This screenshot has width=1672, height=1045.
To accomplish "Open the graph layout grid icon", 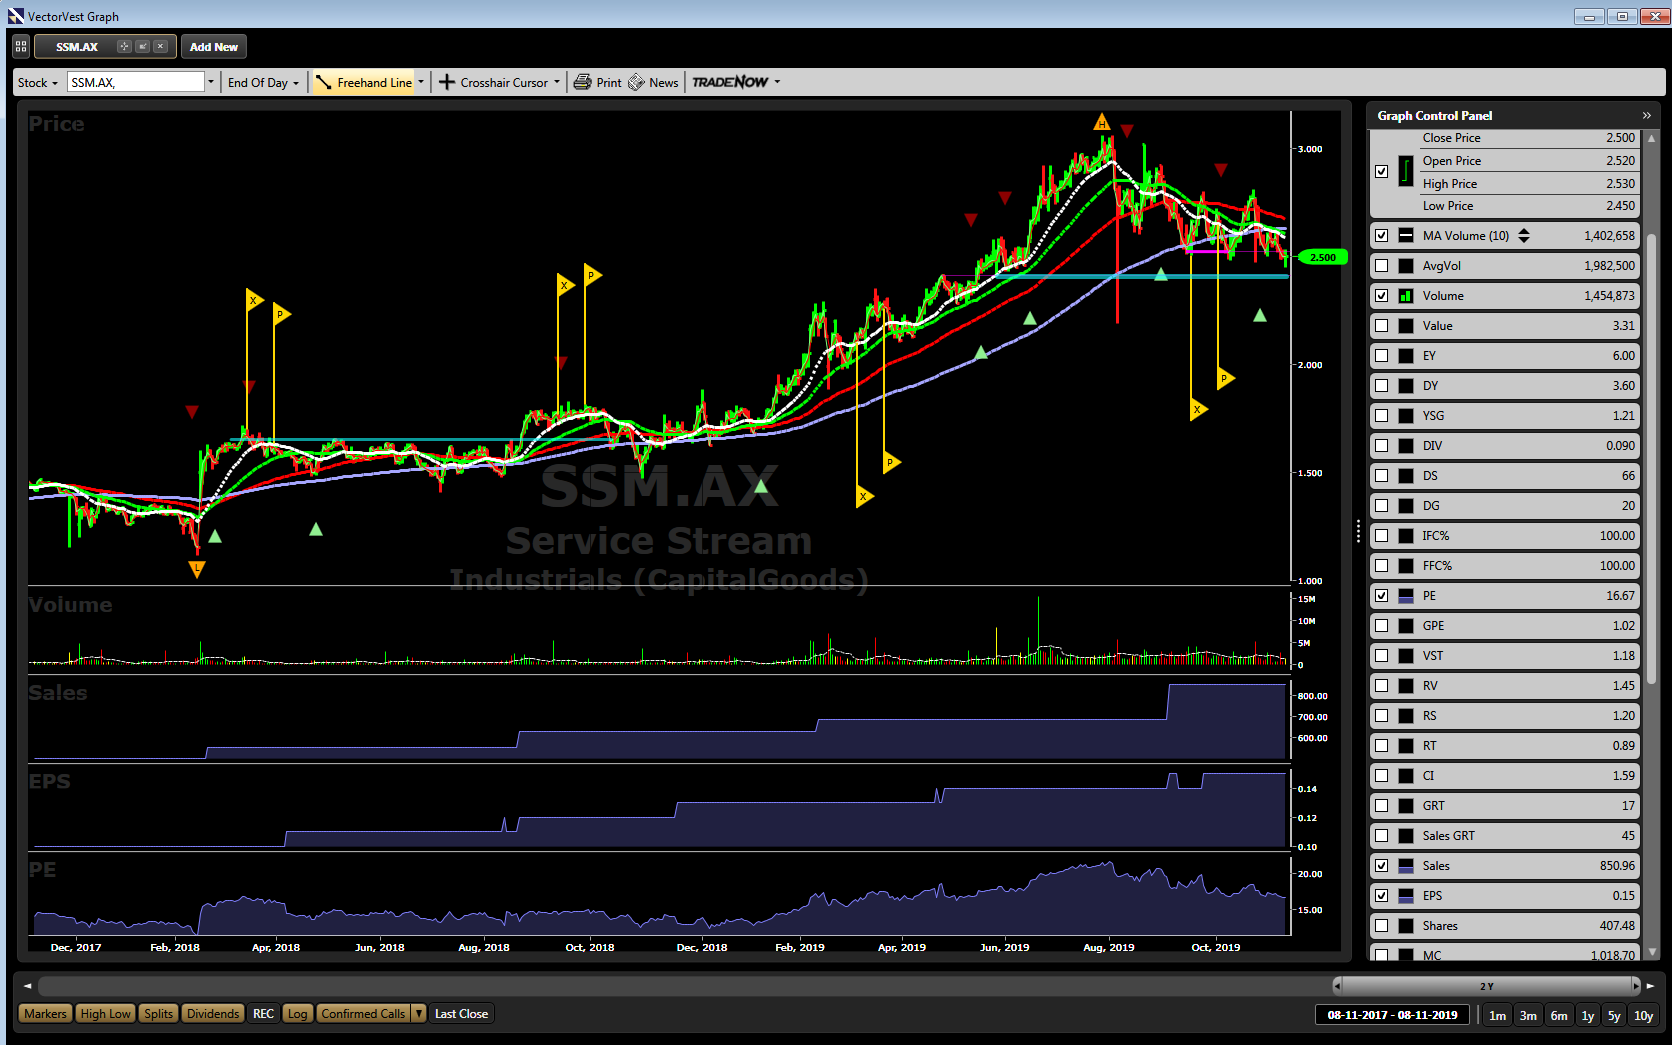I will [21, 47].
